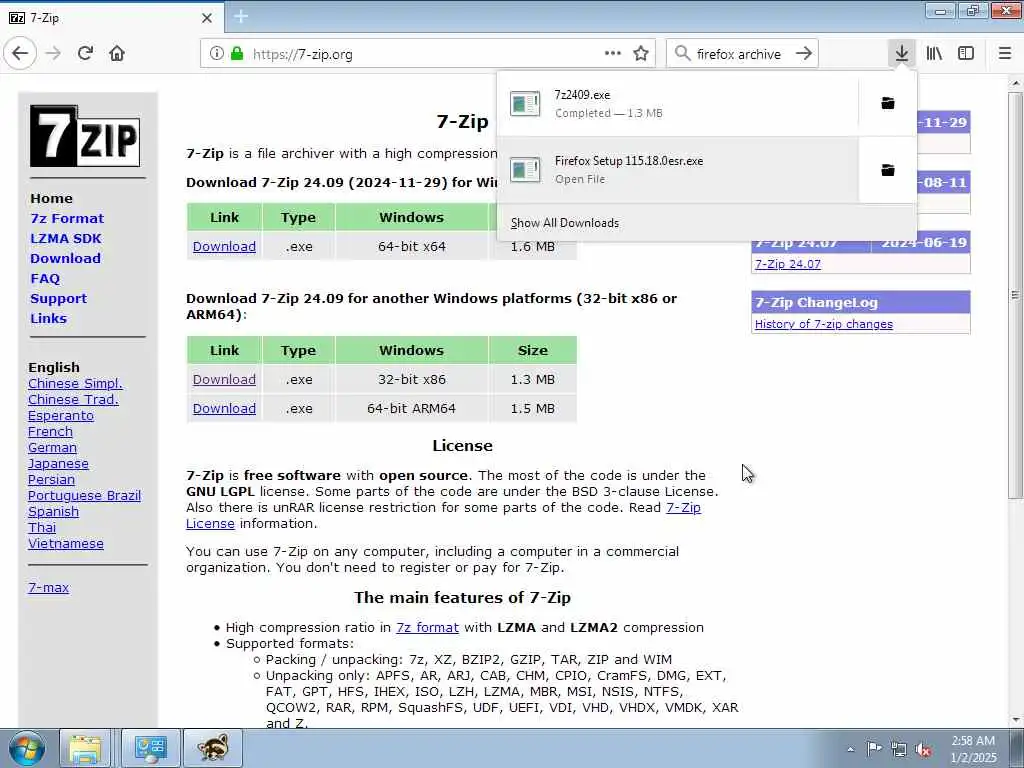Viewport: 1024px width, 768px height.
Task: Switch language to Chinese Trad.
Action: pyautogui.click(x=73, y=399)
